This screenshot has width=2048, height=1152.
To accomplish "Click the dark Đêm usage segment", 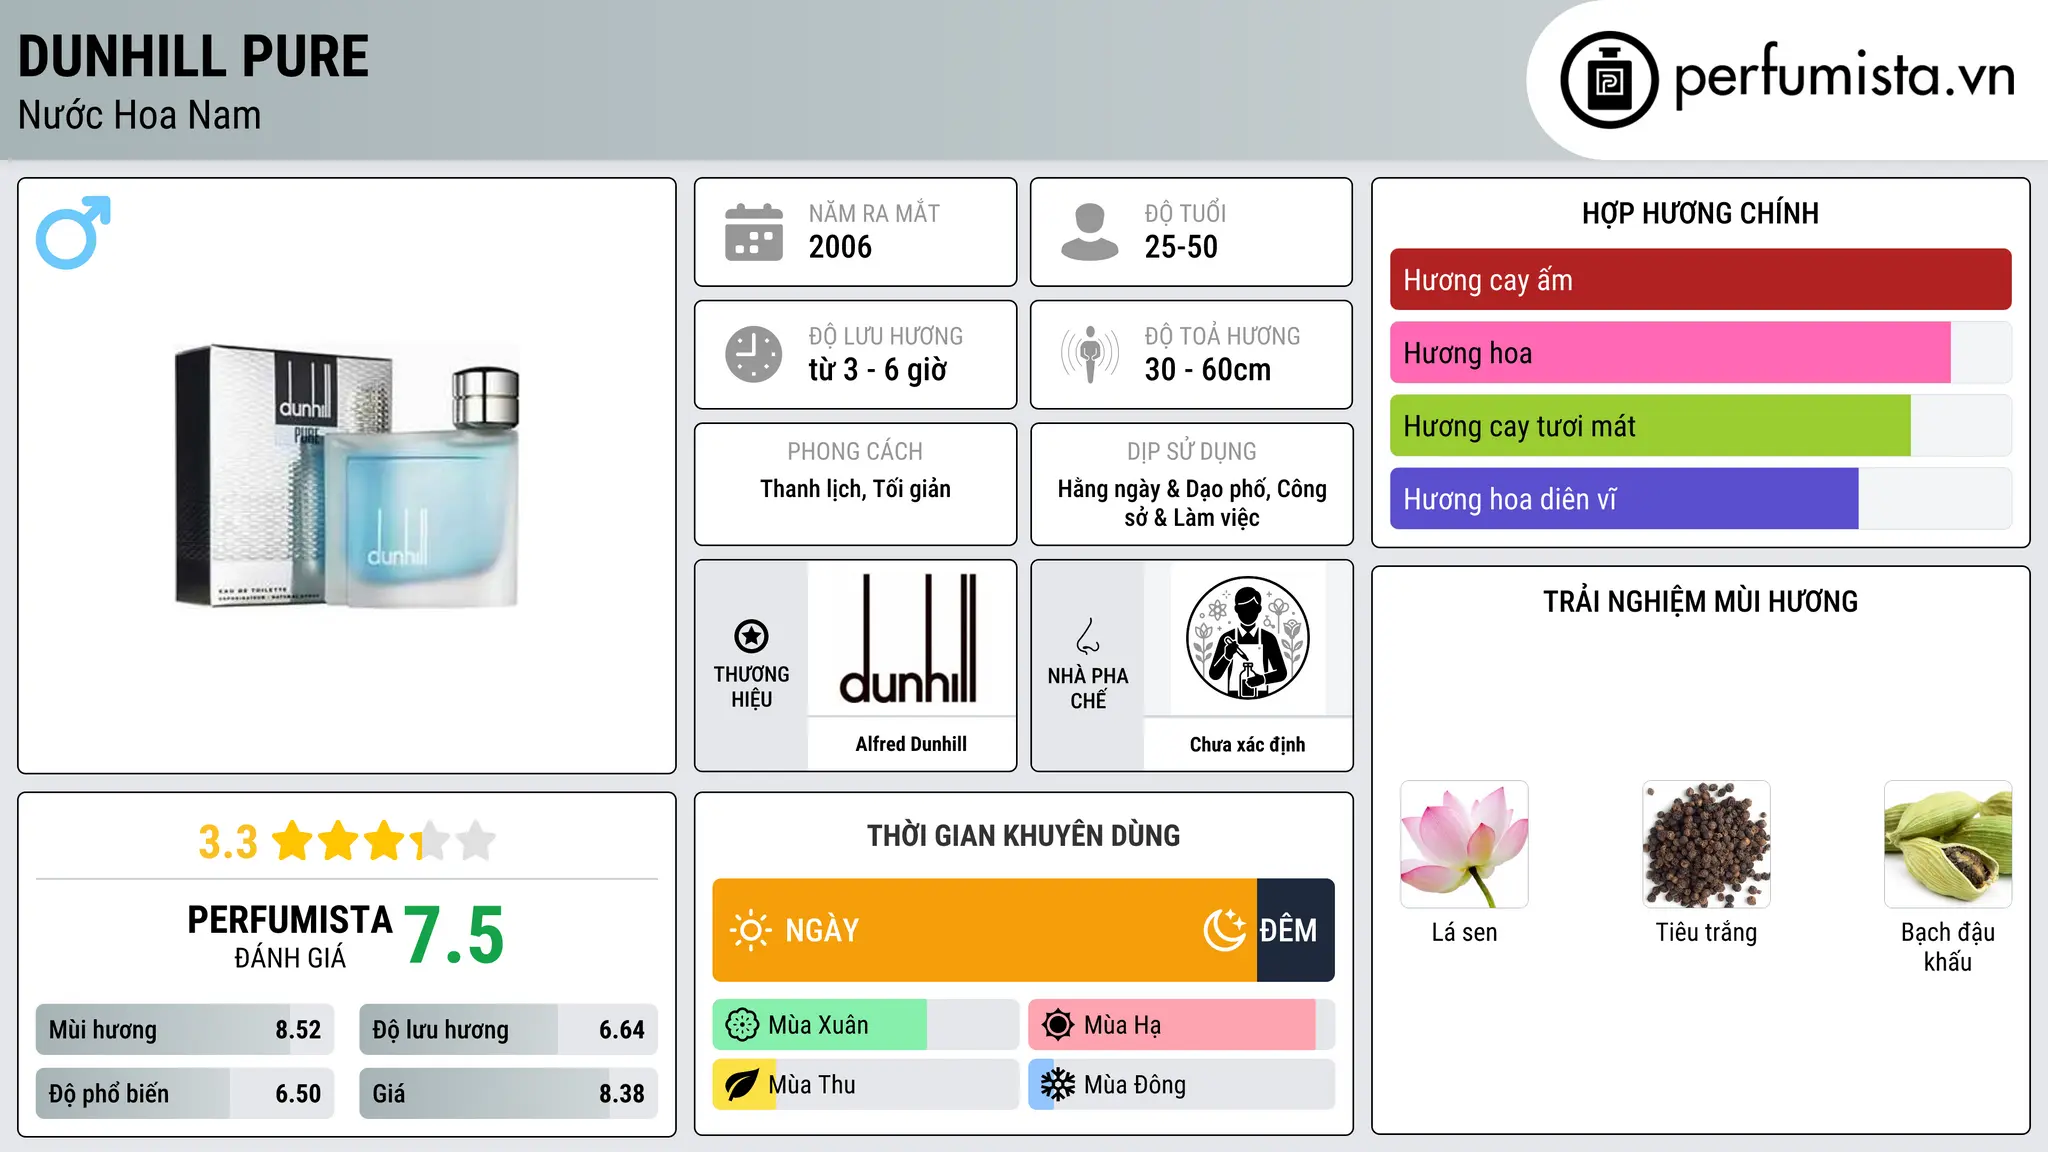I will [x=1296, y=930].
